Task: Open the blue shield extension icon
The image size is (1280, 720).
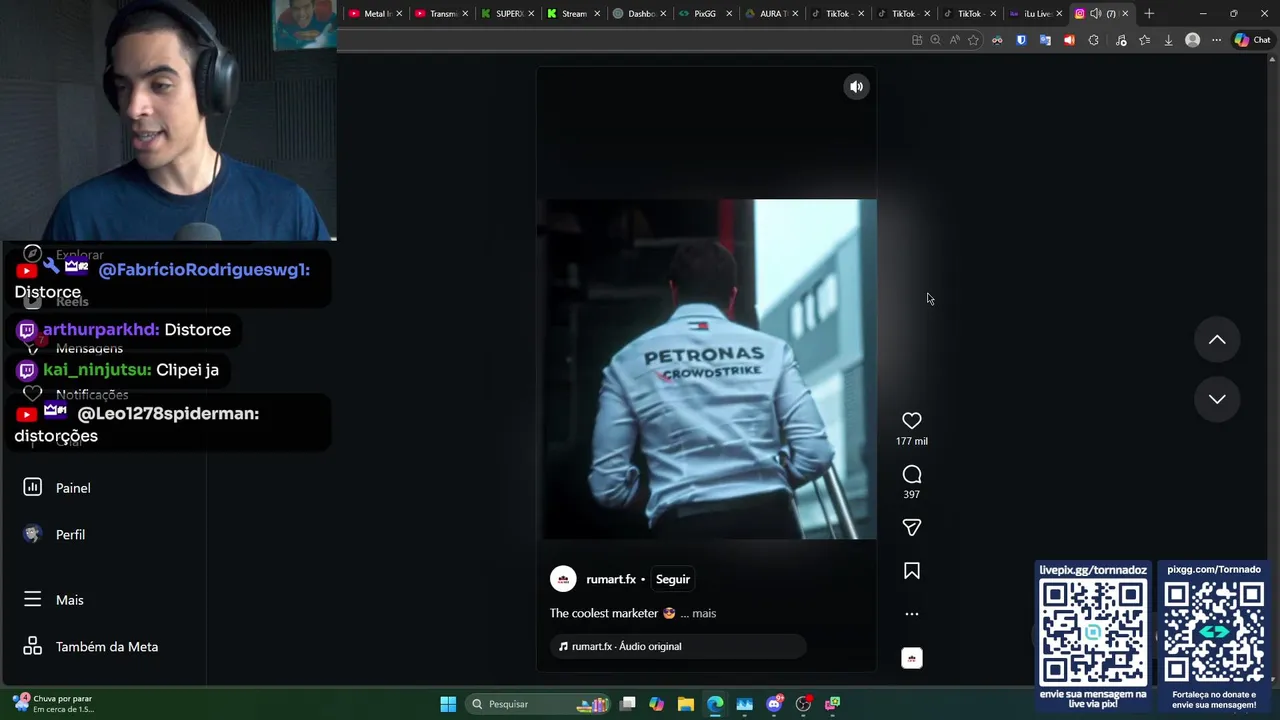Action: [x=1021, y=40]
